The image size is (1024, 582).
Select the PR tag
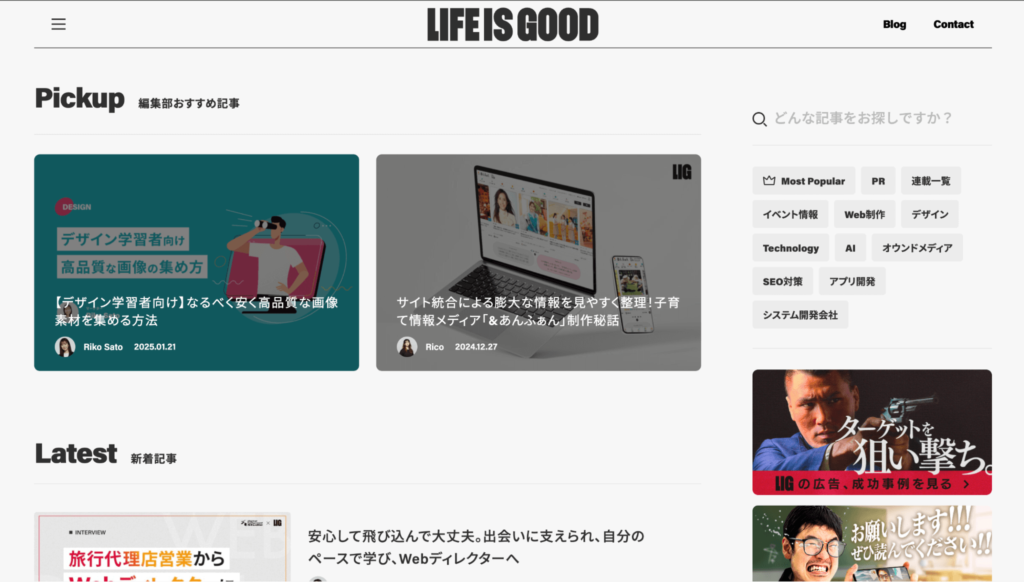point(878,181)
